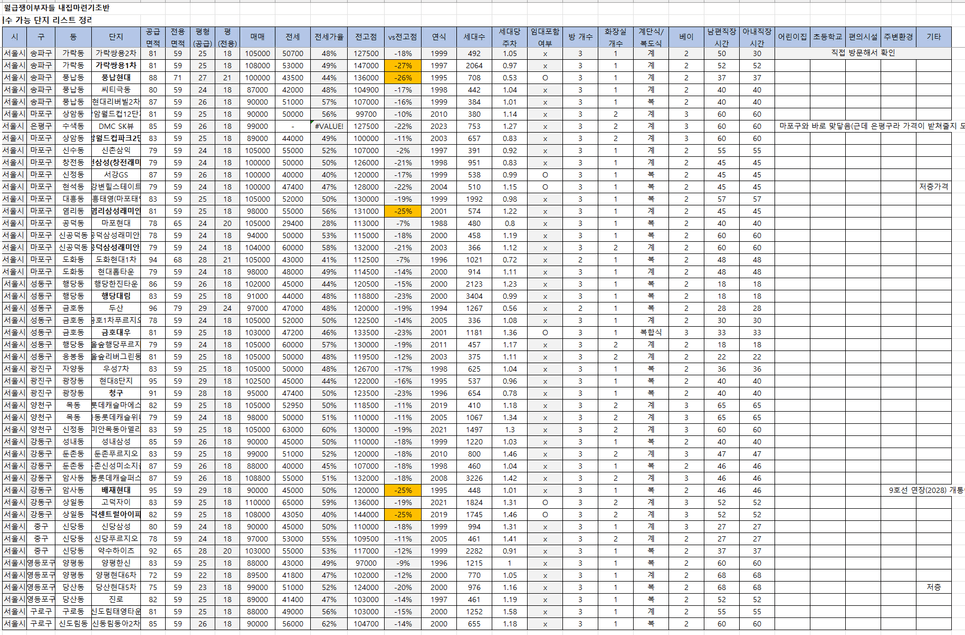The image size is (965, 635).
Task: Click the '매매' column header
Action: (257, 37)
